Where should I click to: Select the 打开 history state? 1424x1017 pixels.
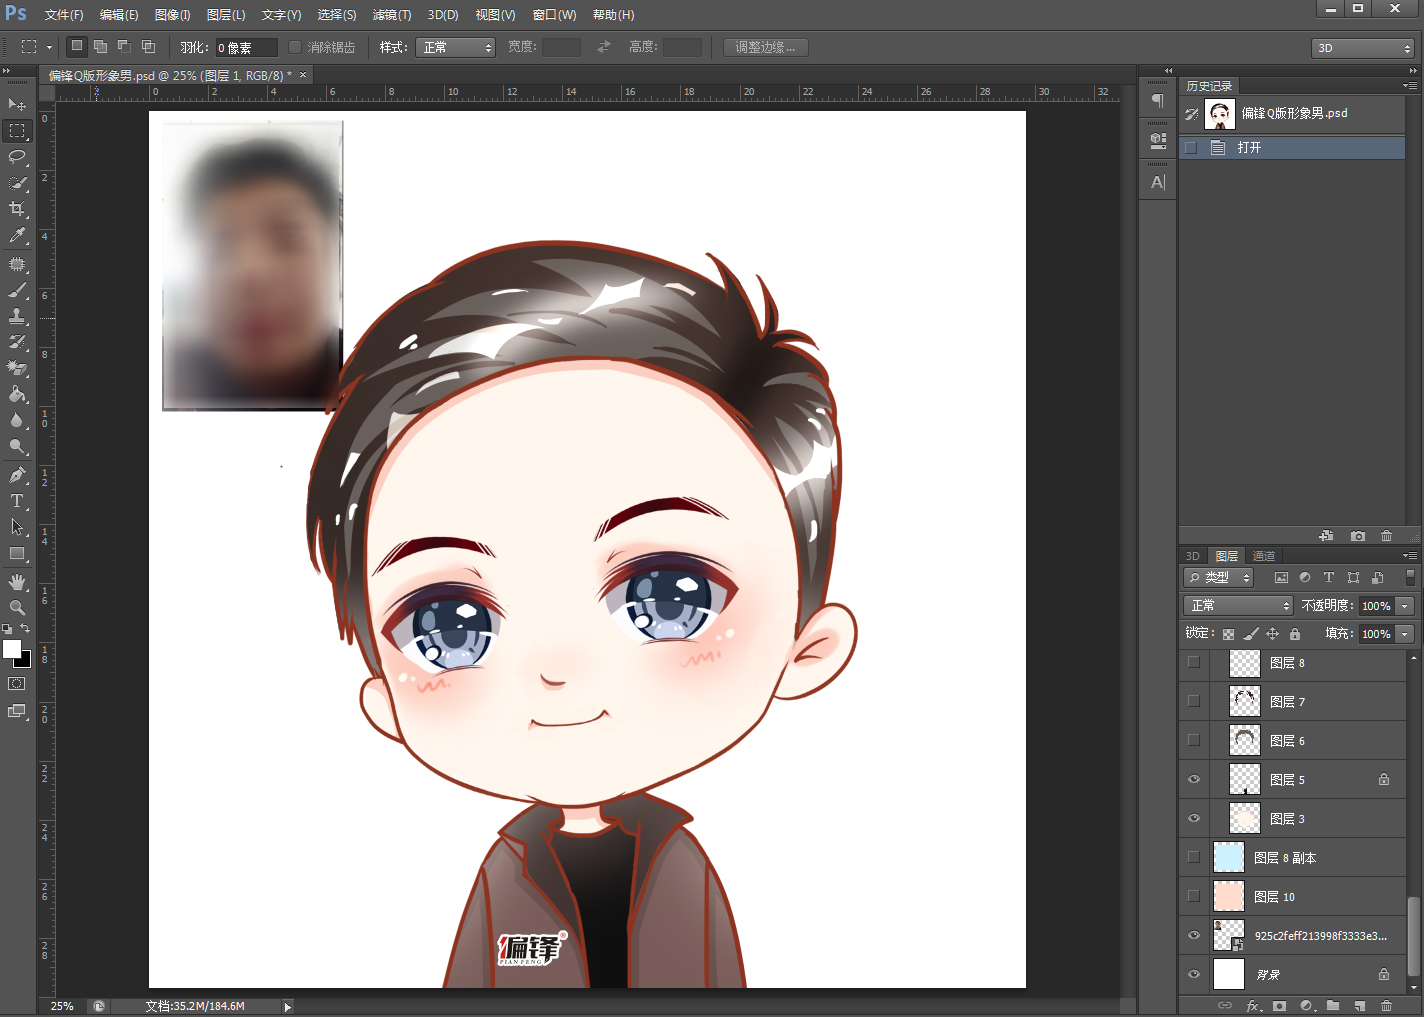(1292, 147)
